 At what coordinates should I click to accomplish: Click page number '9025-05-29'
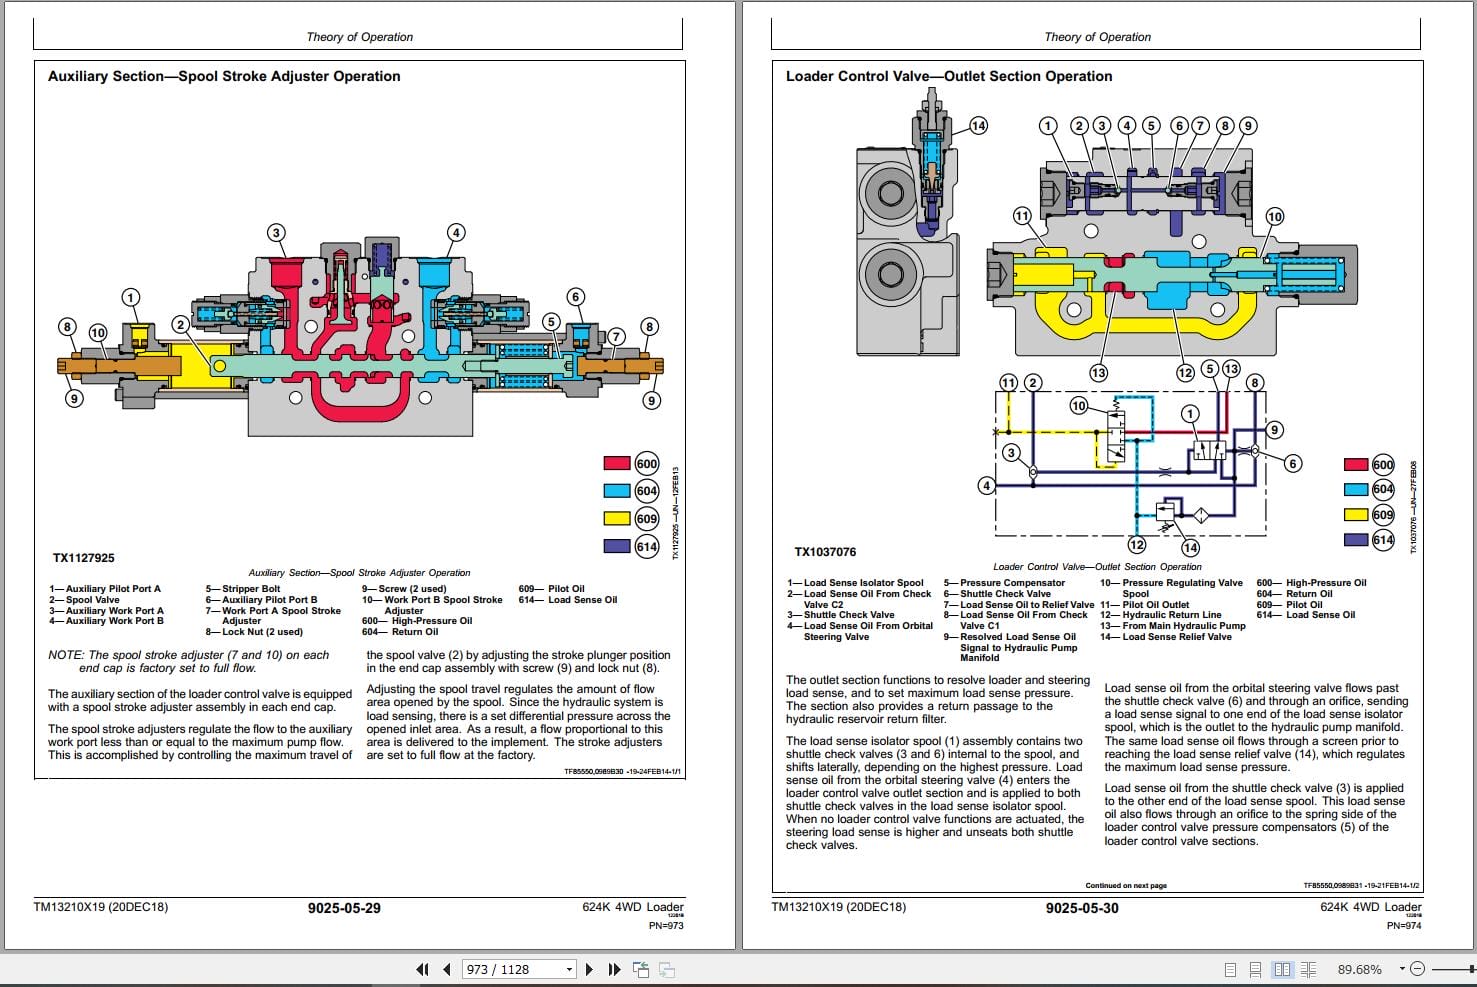tap(344, 908)
